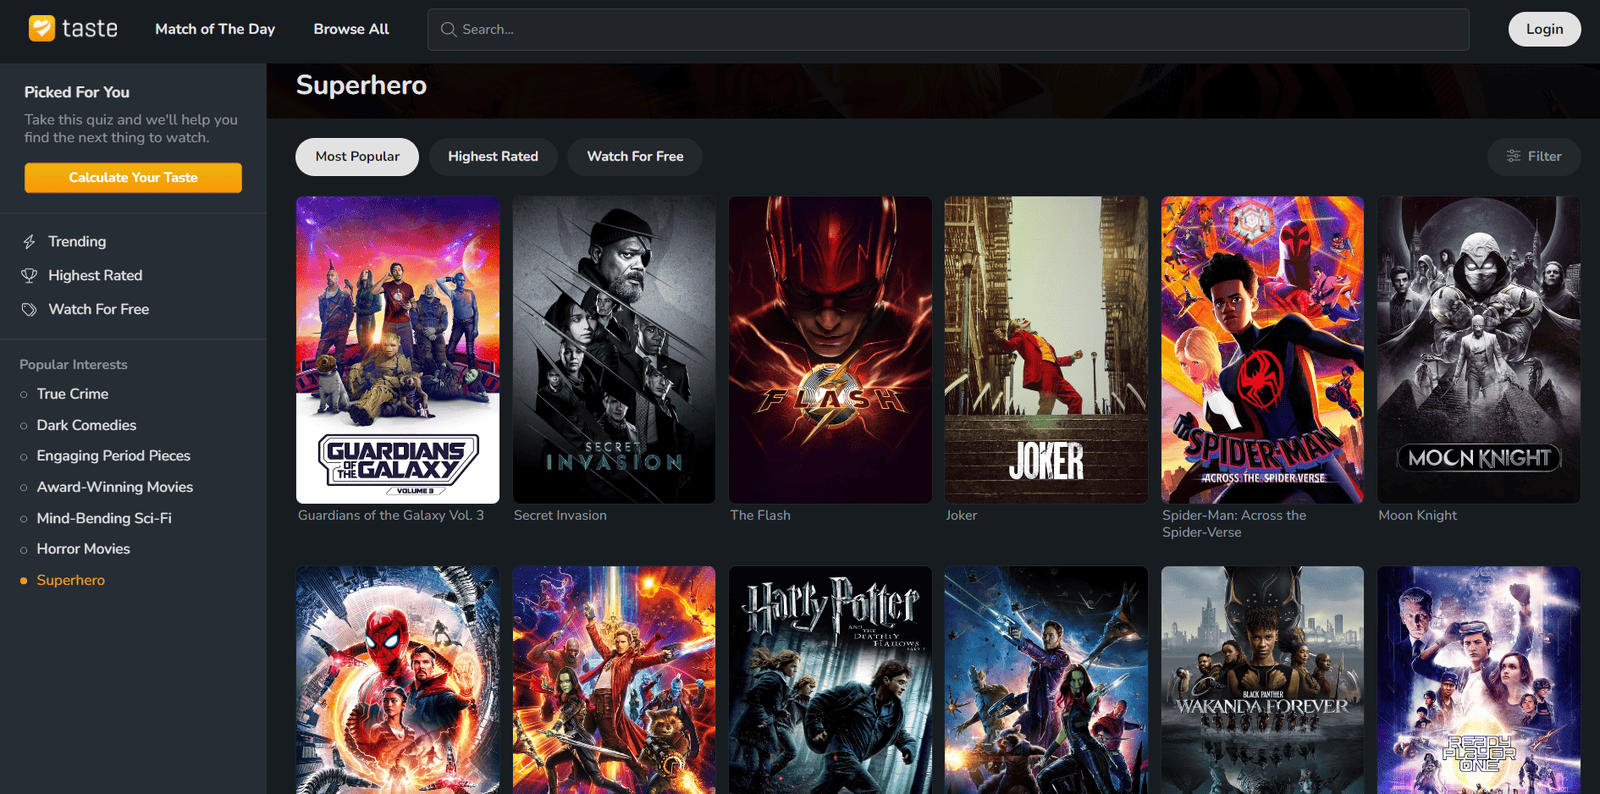Open the Harry Potter Deathly Hallows poster
Viewport: 1600px width, 794px height.
coord(830,680)
